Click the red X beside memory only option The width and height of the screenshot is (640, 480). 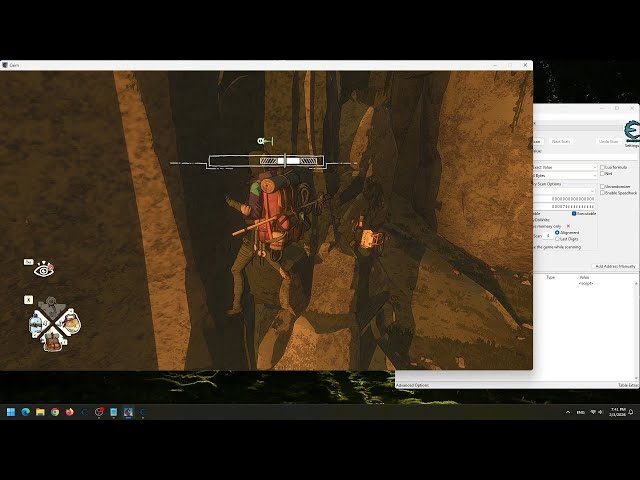[x=568, y=226]
